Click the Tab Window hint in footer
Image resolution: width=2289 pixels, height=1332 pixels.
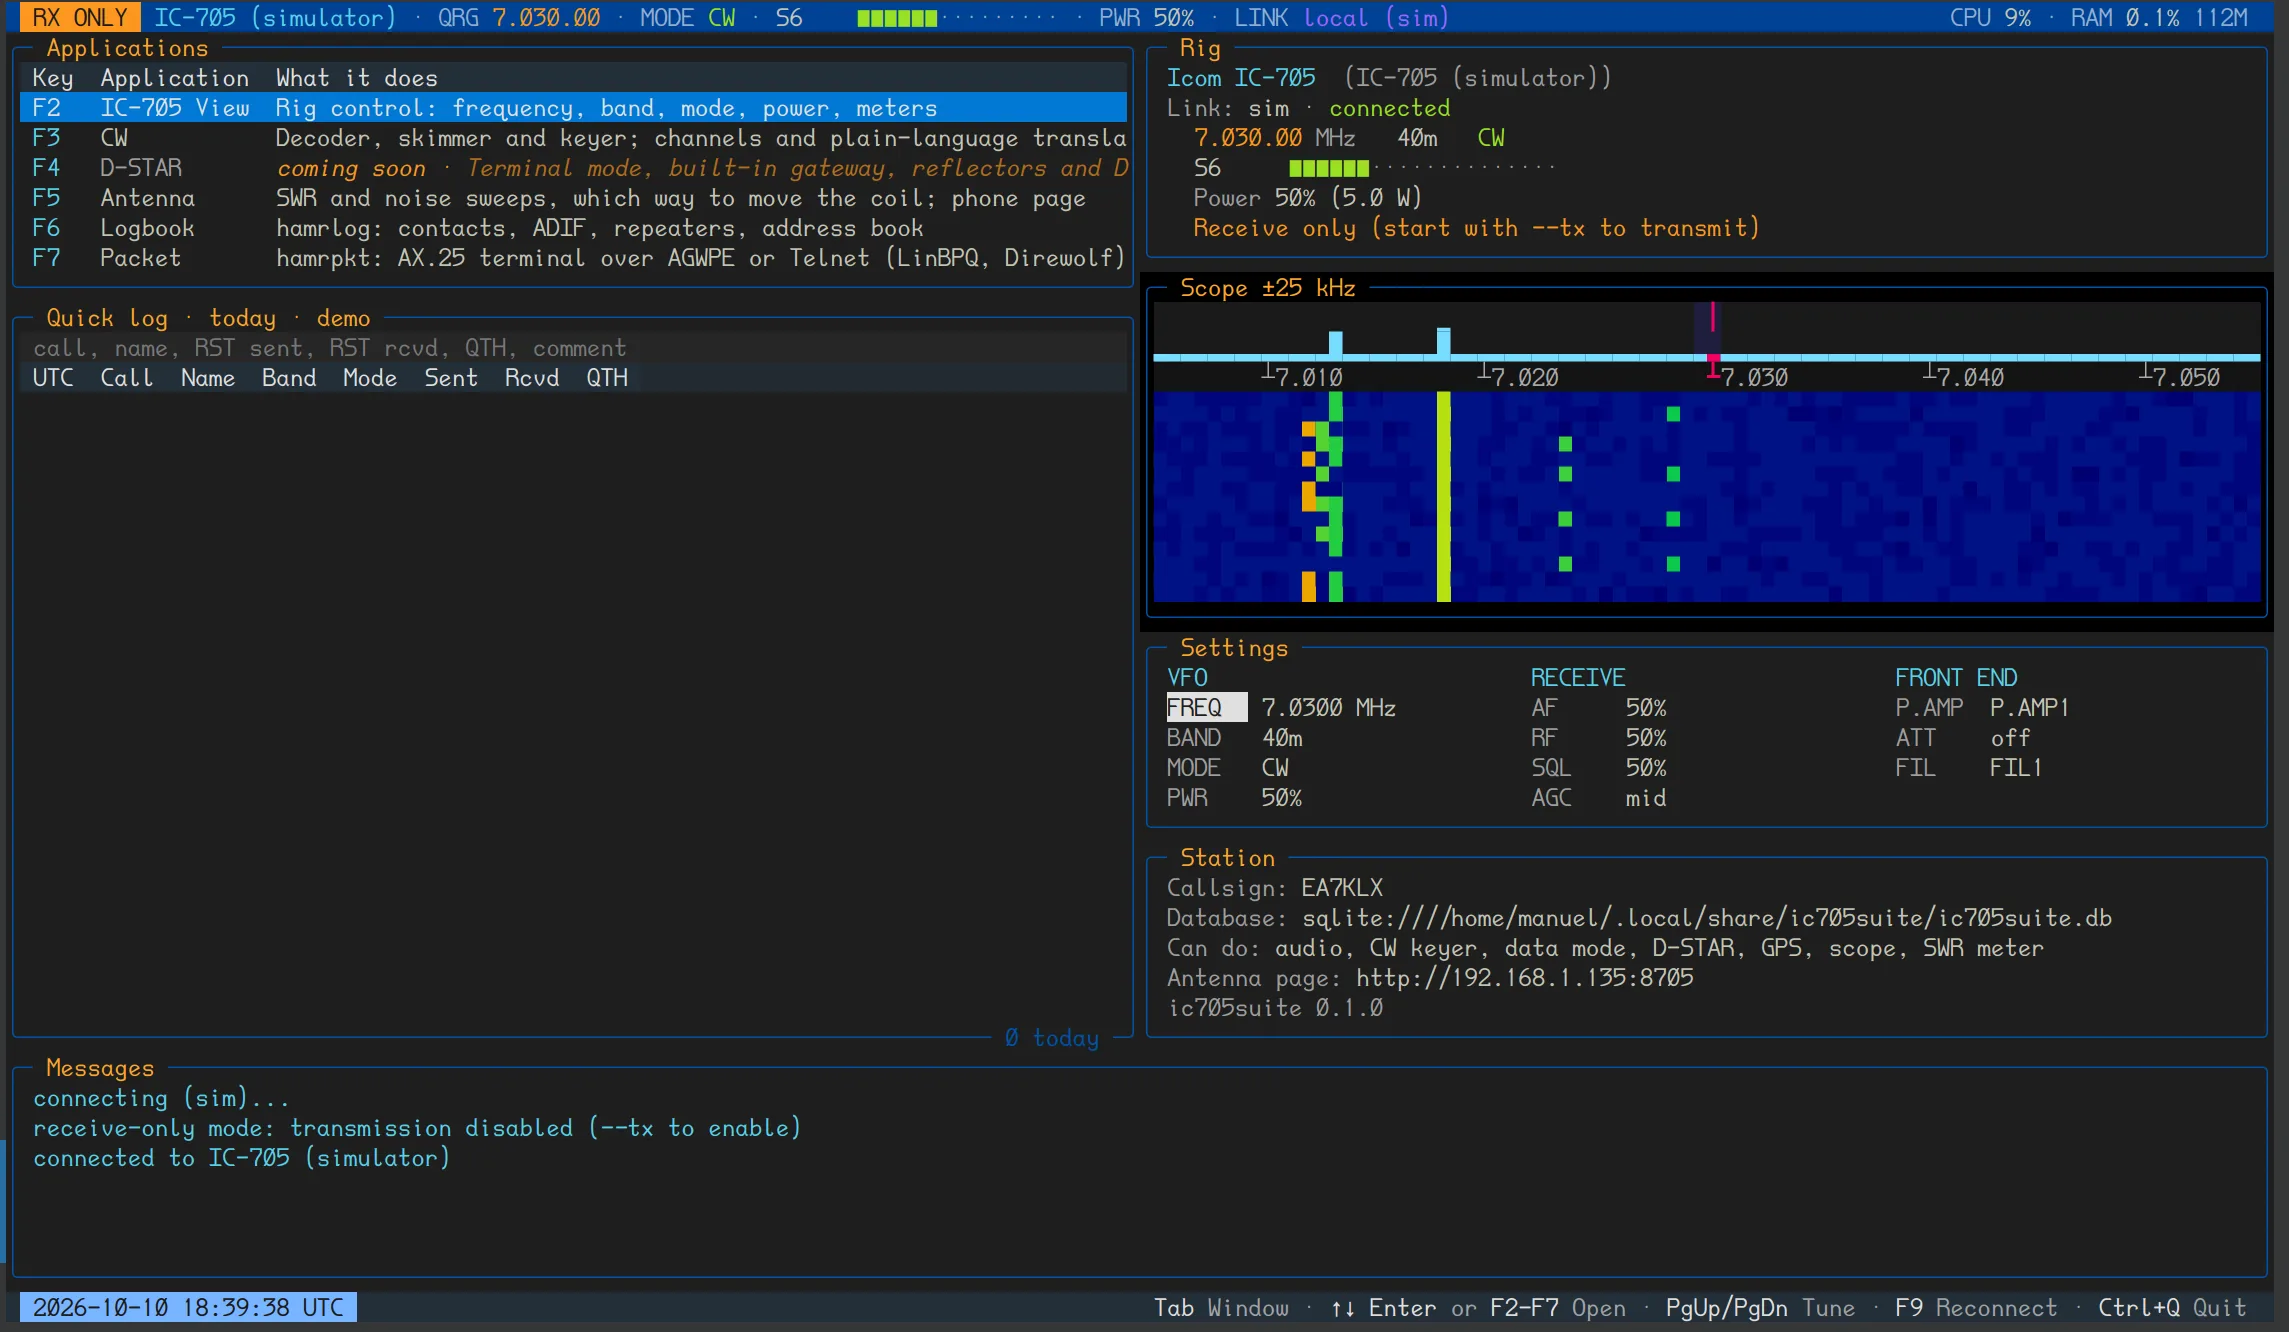(x=1221, y=1307)
